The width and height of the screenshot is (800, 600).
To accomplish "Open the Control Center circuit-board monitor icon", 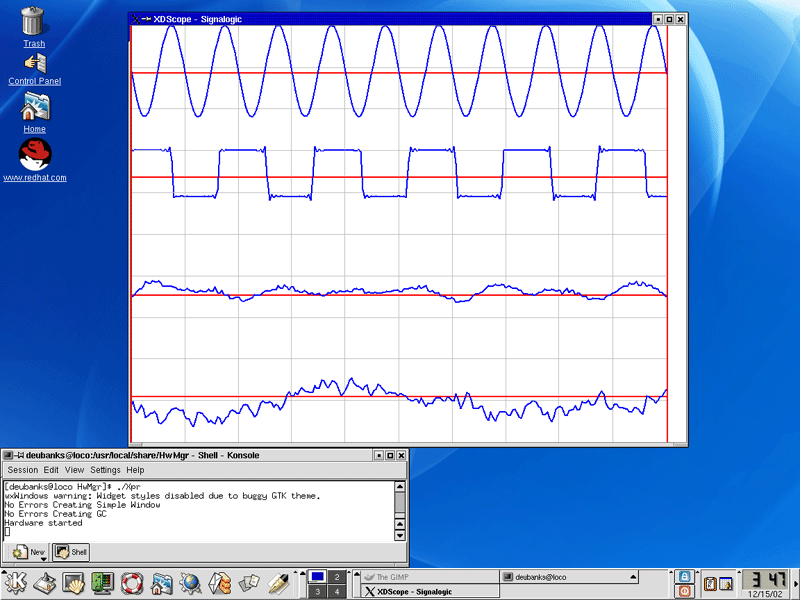I will click(103, 584).
